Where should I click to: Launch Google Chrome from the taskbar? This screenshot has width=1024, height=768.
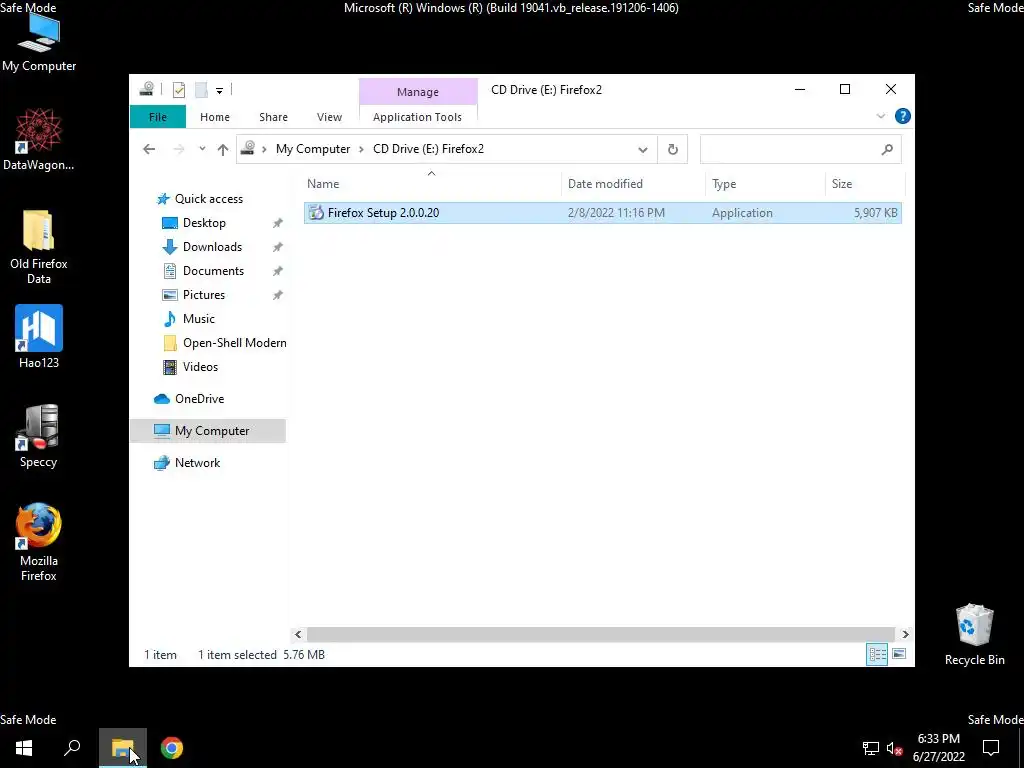(172, 748)
